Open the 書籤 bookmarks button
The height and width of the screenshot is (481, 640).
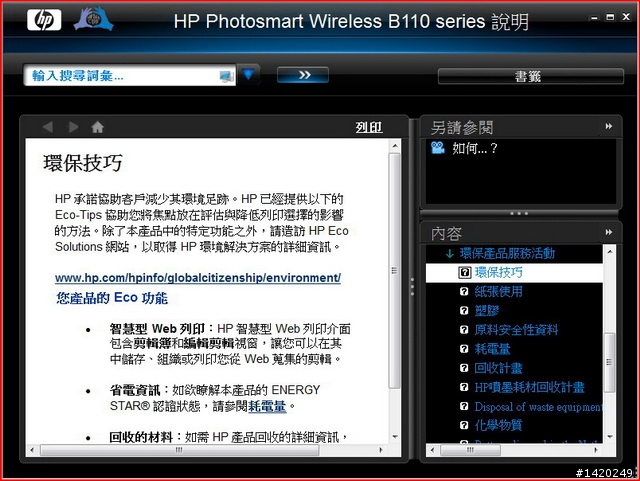[x=531, y=76]
